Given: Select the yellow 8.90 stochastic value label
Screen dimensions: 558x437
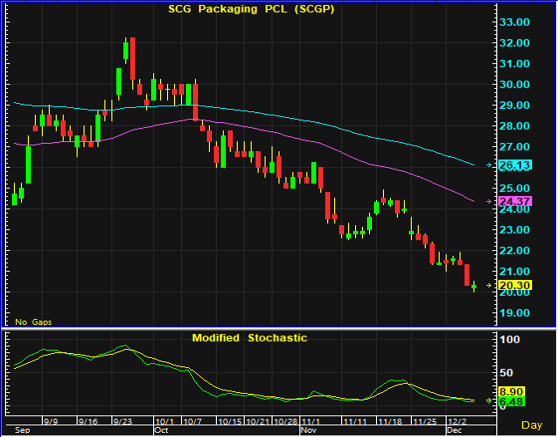Looking at the screenshot, I should coord(511,392).
